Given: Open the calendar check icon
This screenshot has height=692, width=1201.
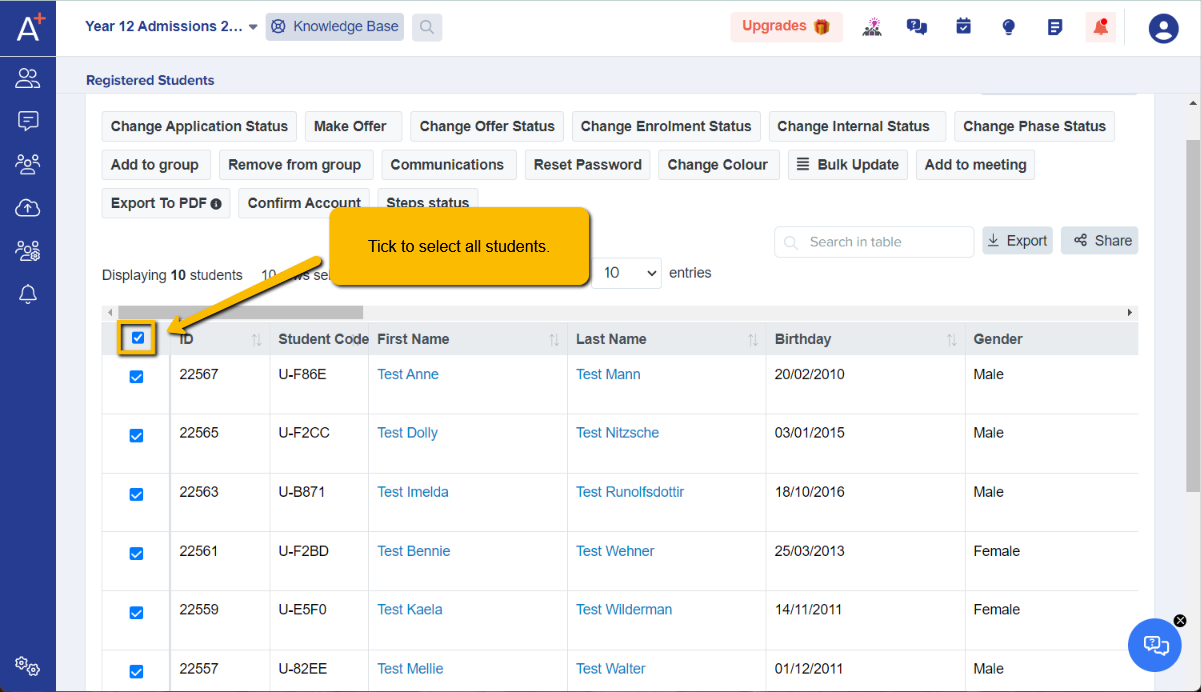Looking at the screenshot, I should (x=963, y=27).
